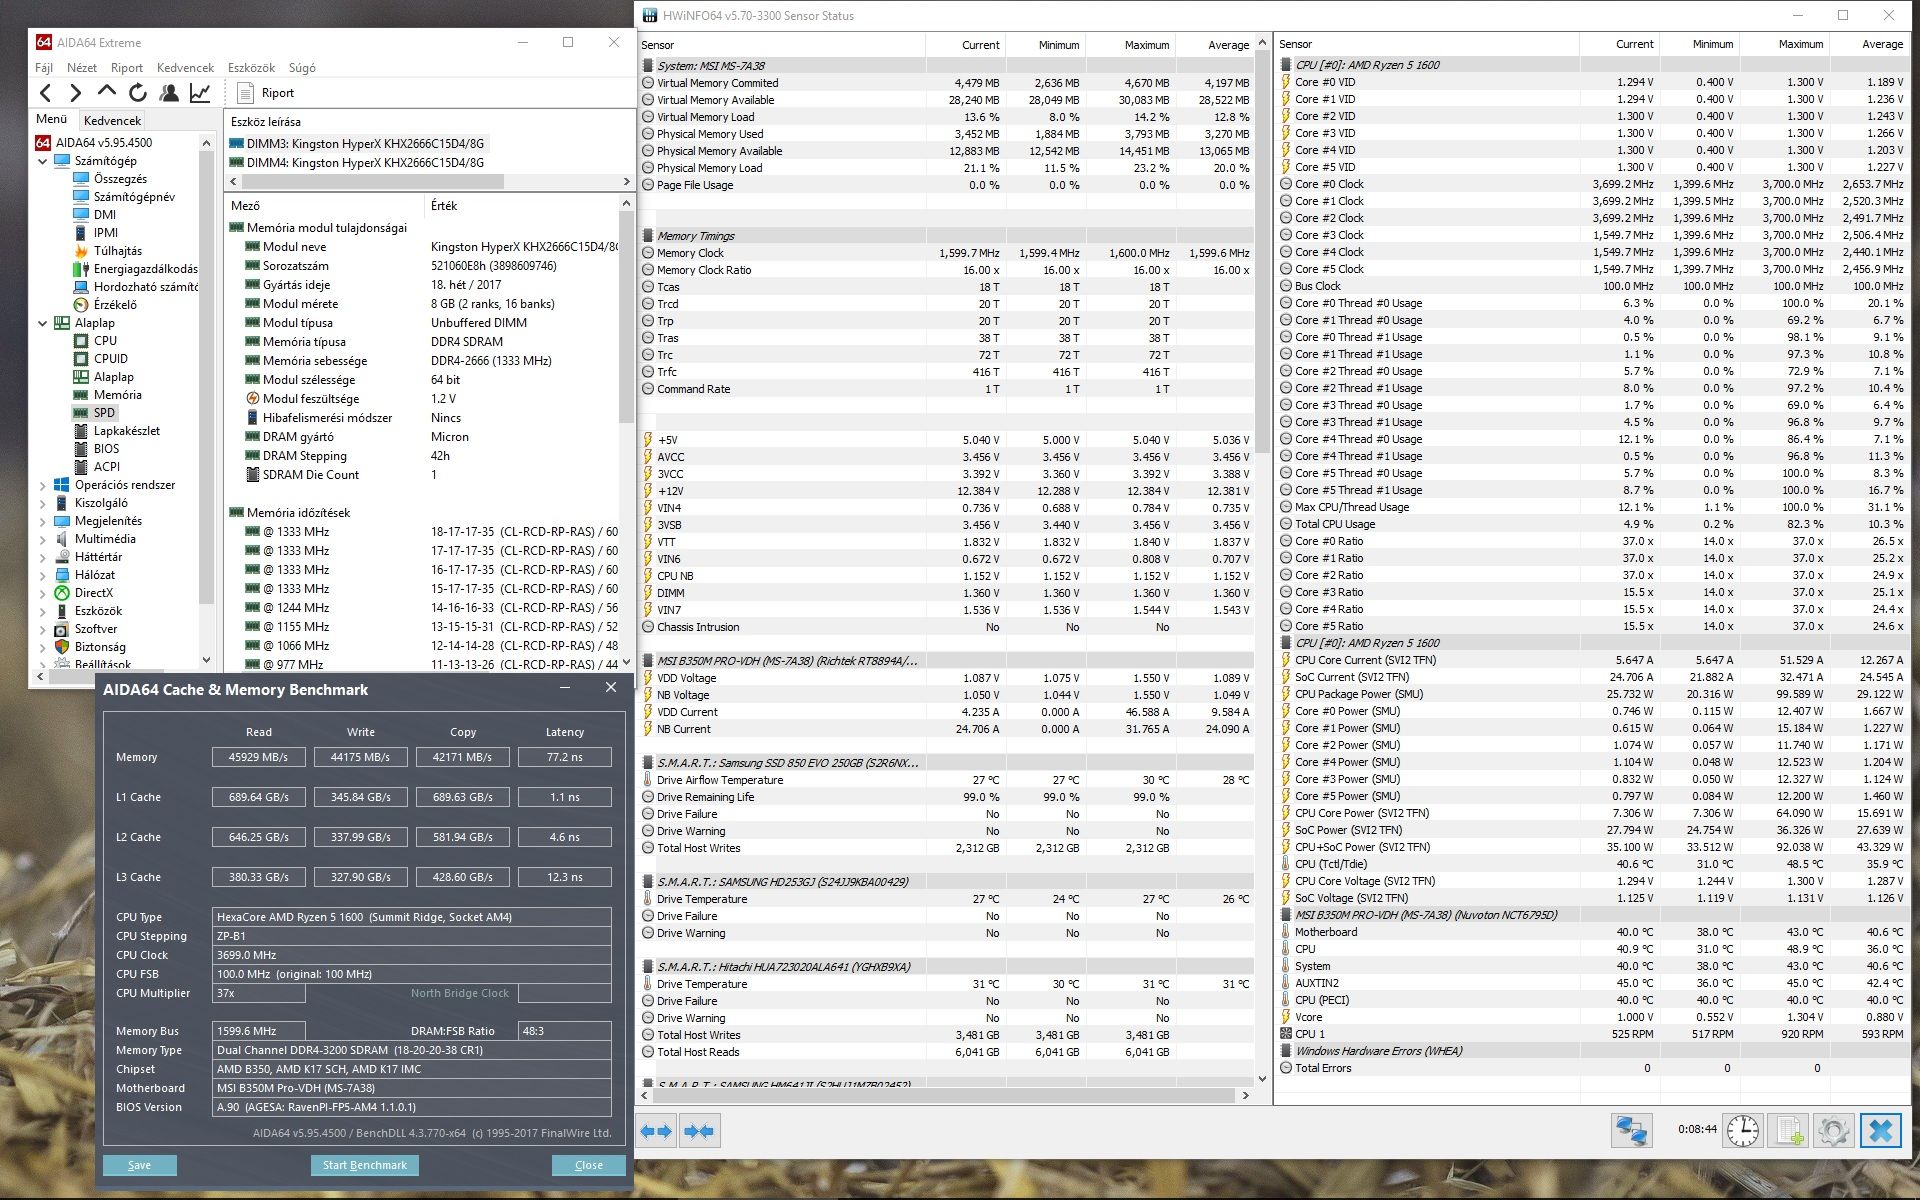Screen dimensions: 1920x1200
Task: Click the Total CPU Usage sensor row
Action: (x=1592, y=524)
